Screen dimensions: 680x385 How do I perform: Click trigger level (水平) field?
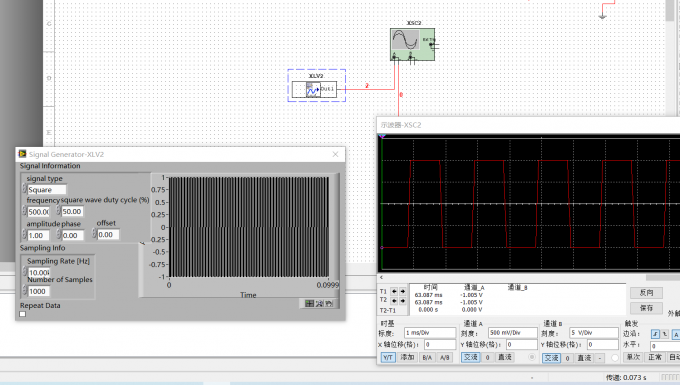[x=665, y=346]
